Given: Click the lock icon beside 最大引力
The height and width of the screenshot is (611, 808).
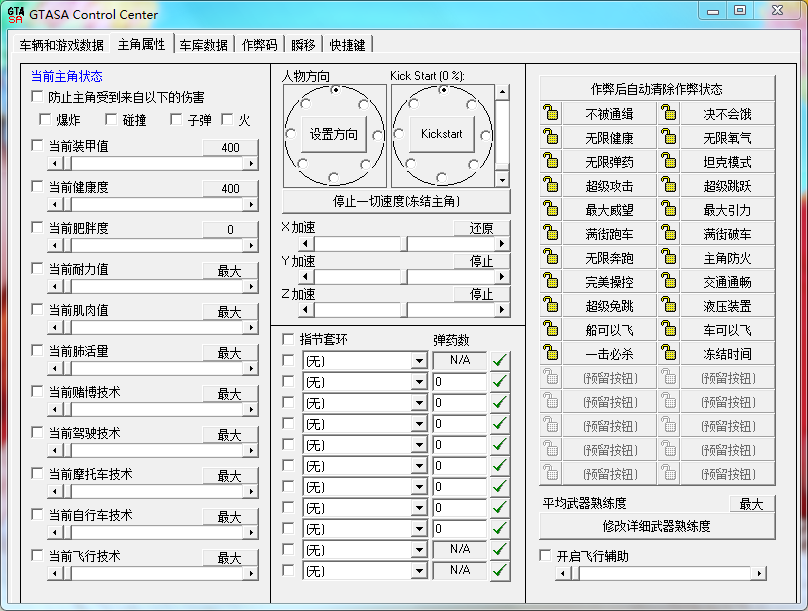Looking at the screenshot, I should [668, 210].
